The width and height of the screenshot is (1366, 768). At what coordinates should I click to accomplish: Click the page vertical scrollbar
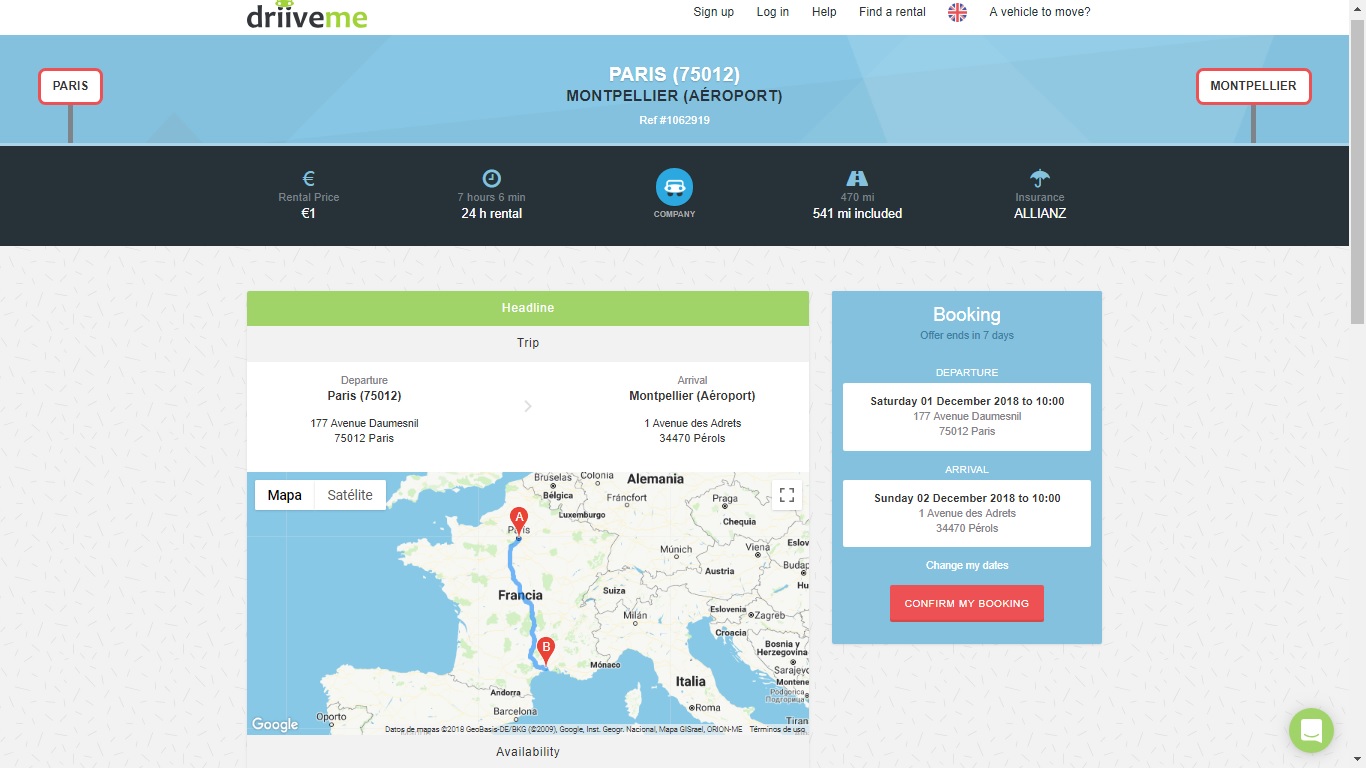coord(1357,384)
